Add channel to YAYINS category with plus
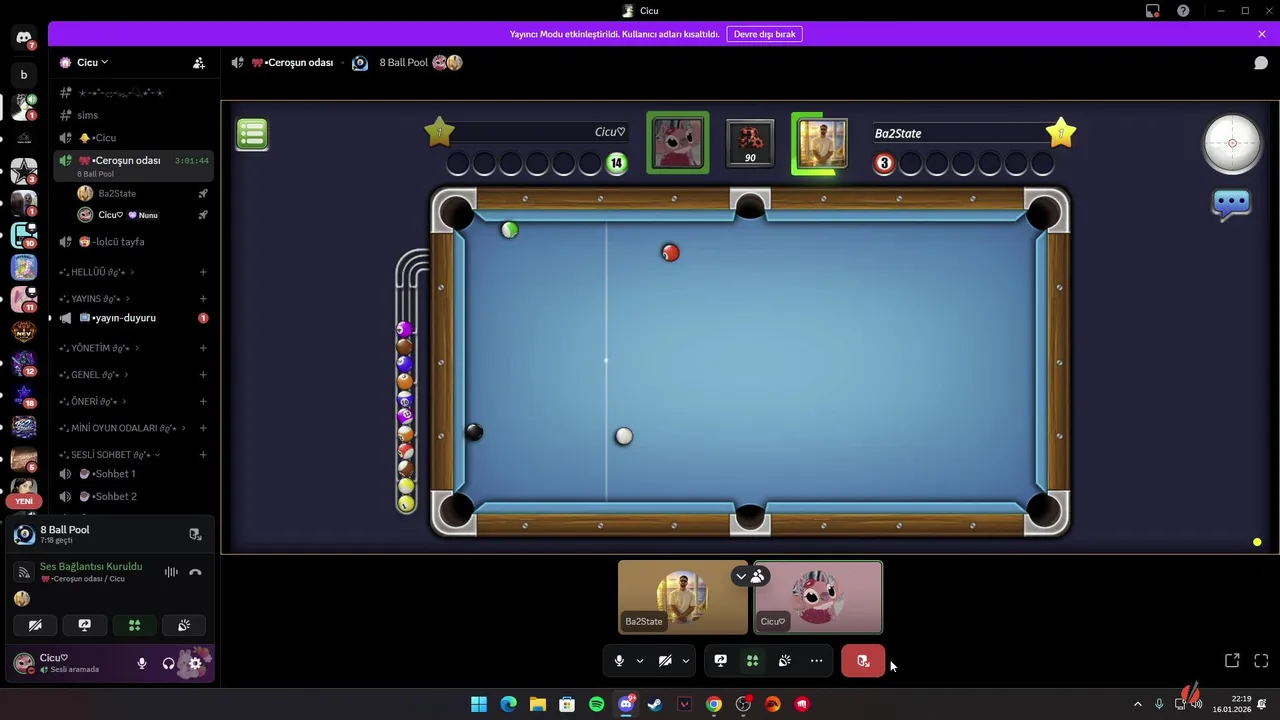Viewport: 1280px width, 720px height. [x=203, y=299]
